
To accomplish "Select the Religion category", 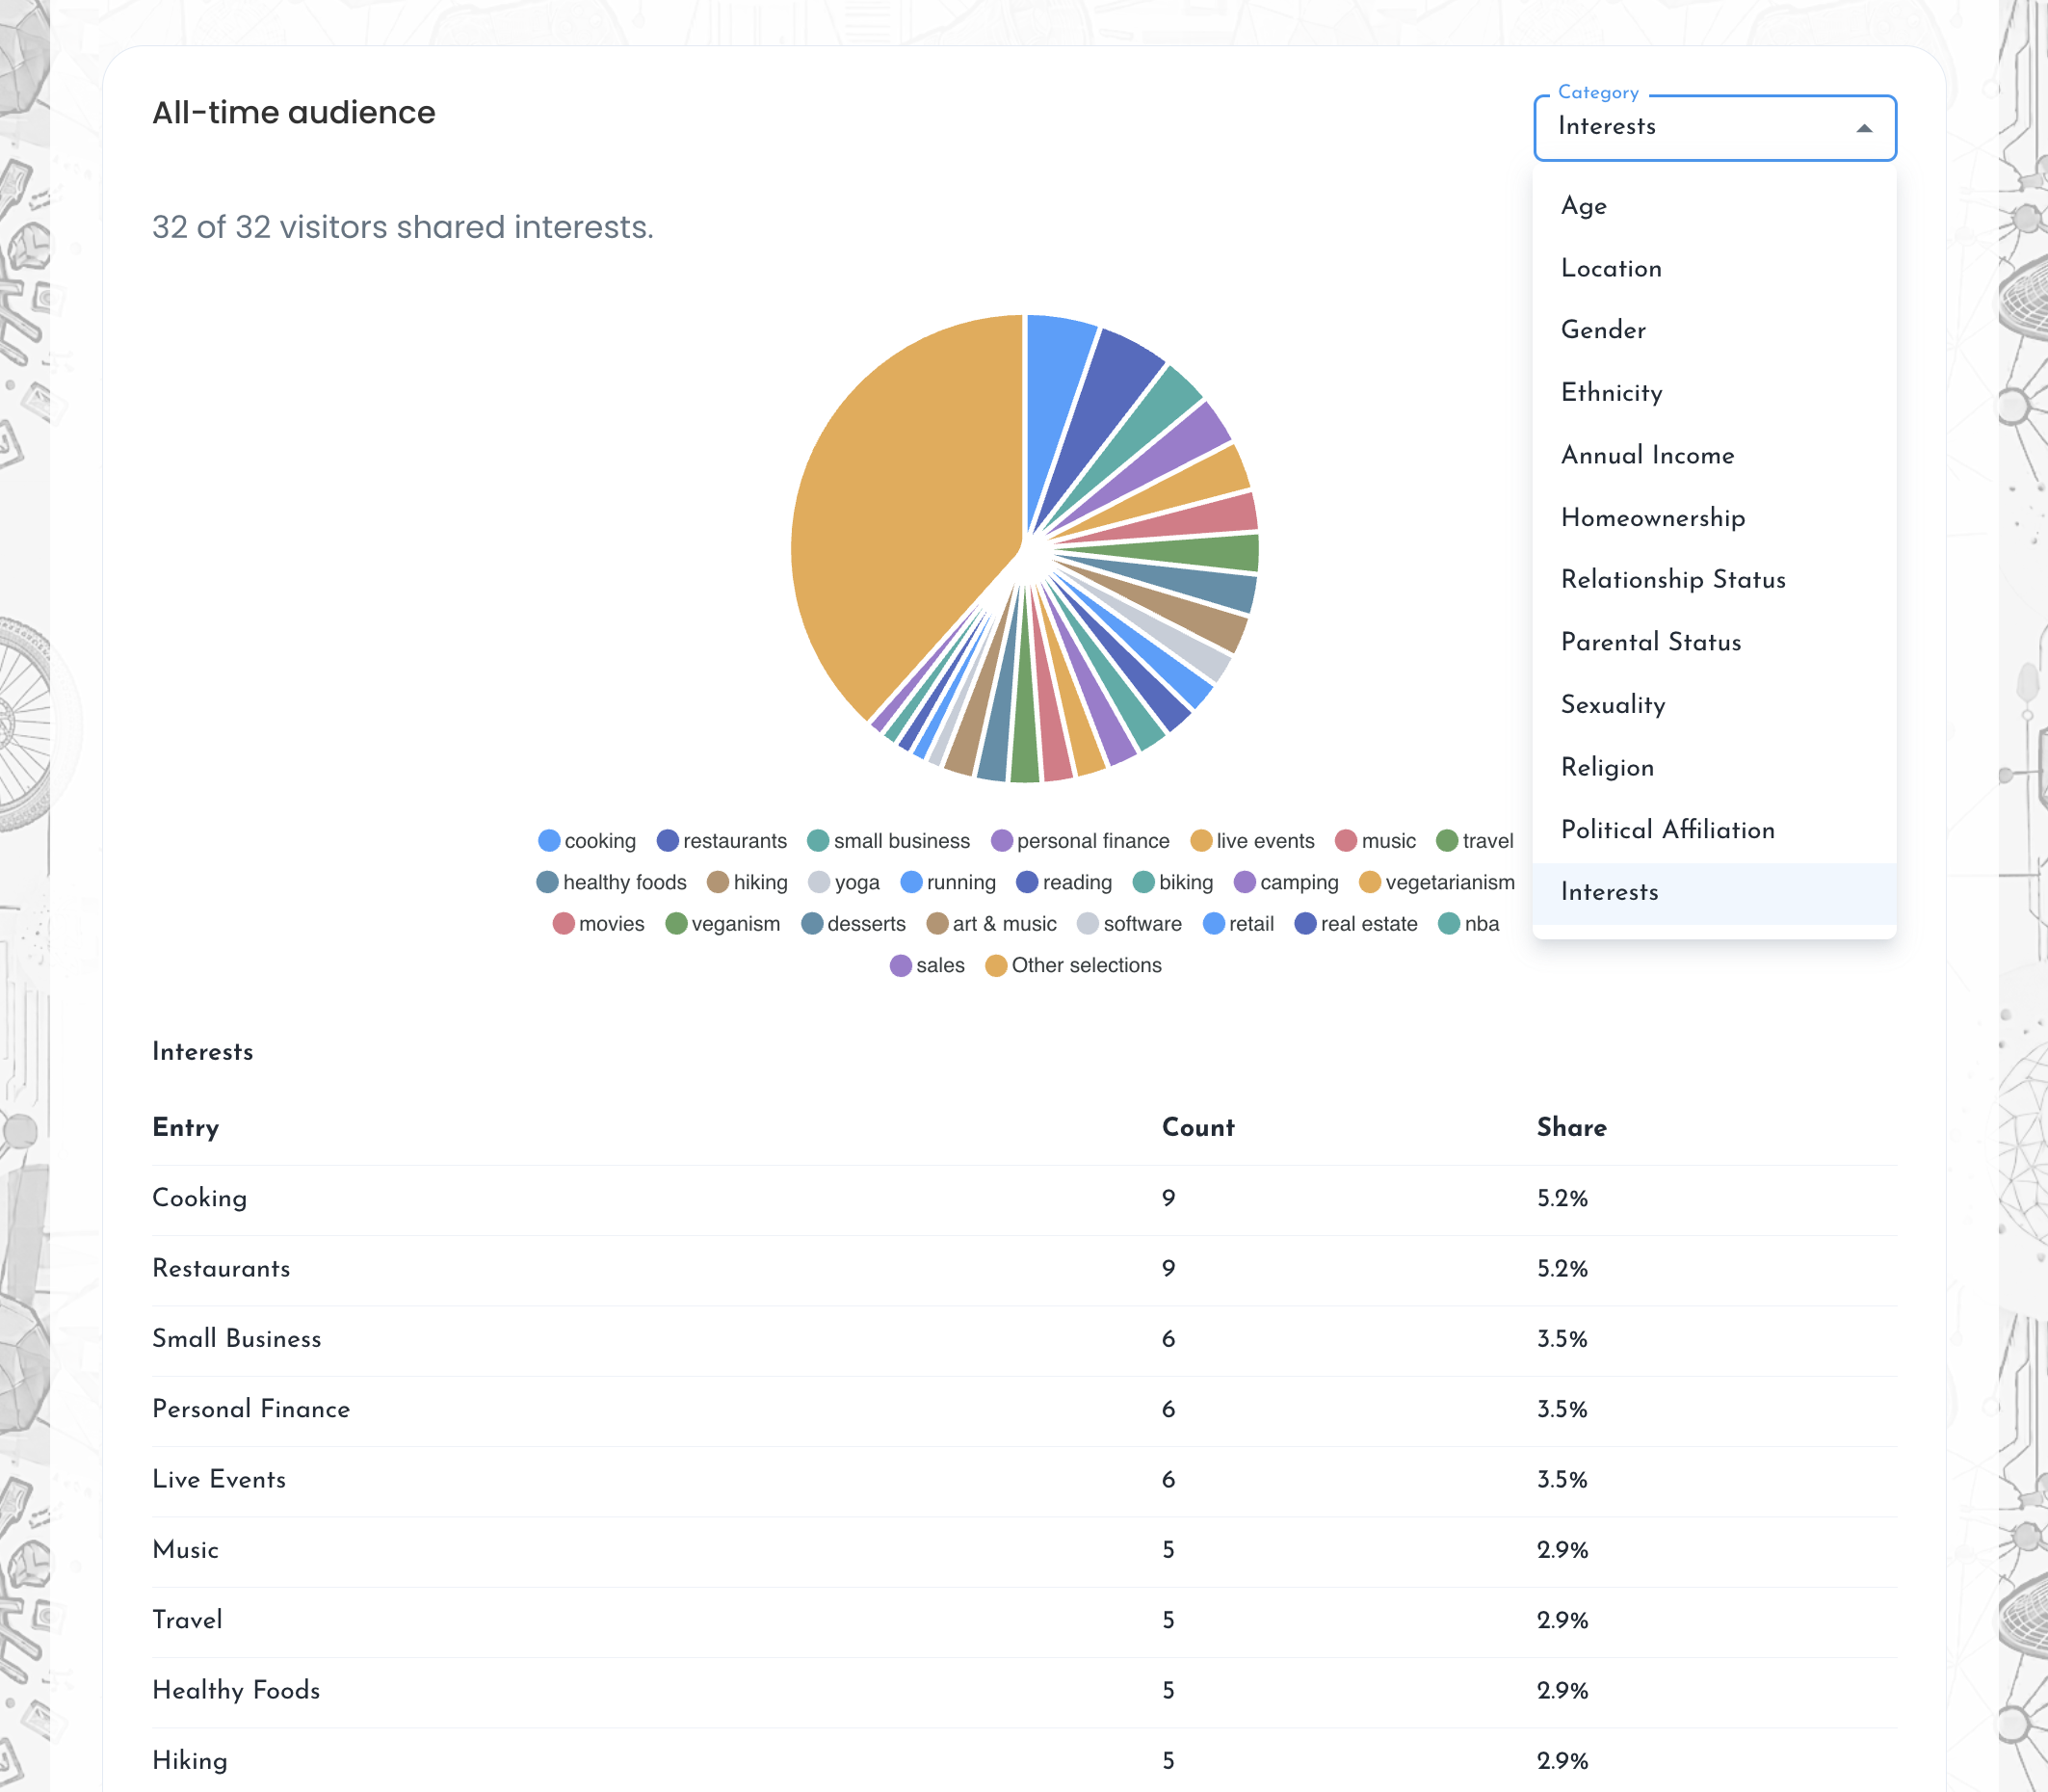I will pos(1714,767).
